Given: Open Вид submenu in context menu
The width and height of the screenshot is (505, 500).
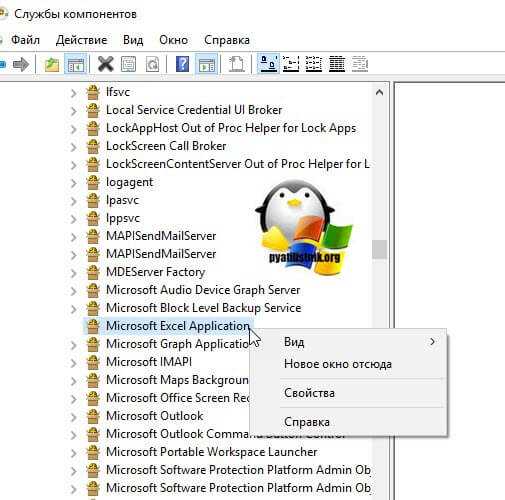Looking at the screenshot, I should tap(348, 342).
